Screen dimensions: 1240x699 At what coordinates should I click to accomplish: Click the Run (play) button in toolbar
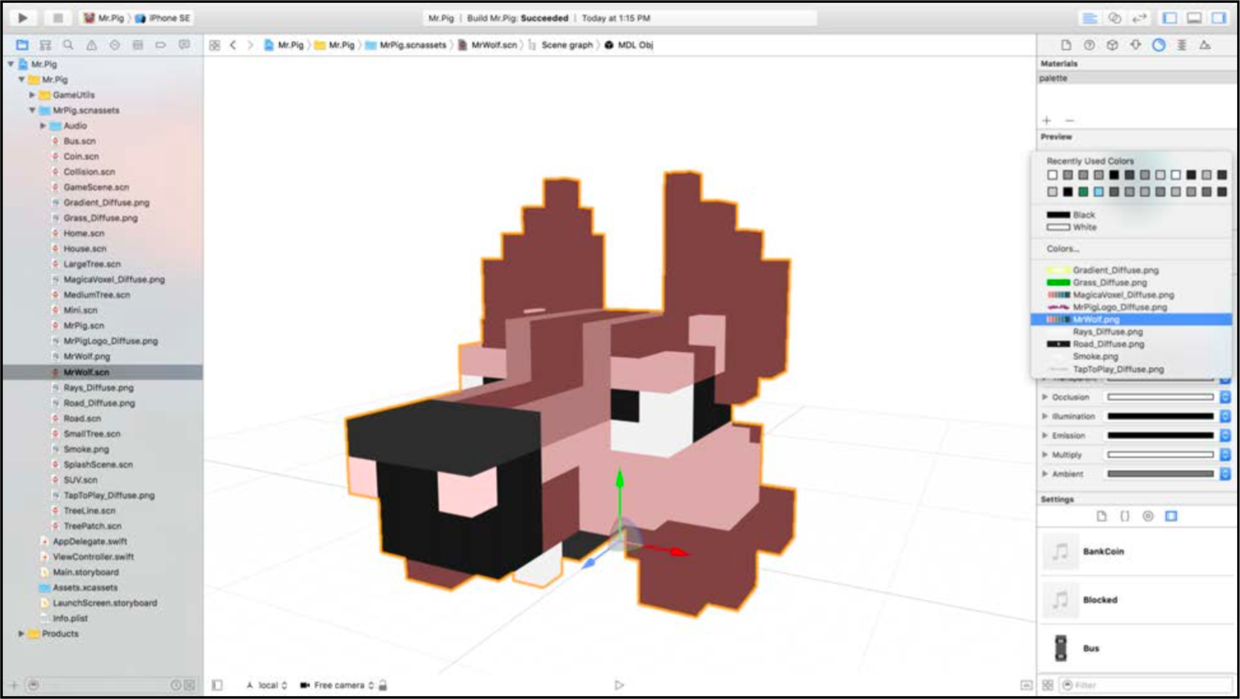click(x=23, y=18)
